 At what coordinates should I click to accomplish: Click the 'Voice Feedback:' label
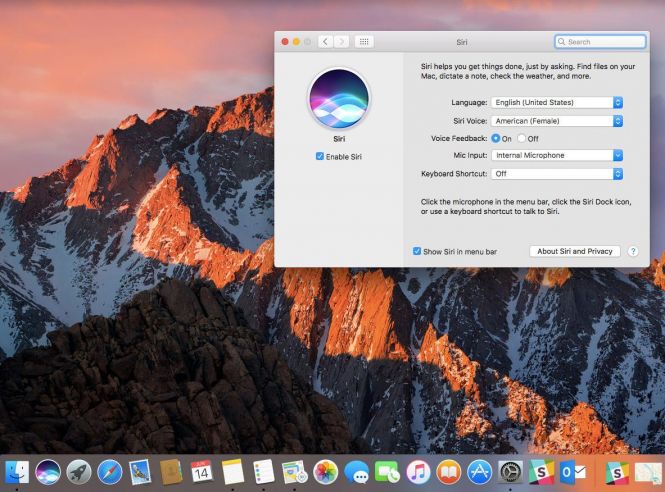[459, 138]
